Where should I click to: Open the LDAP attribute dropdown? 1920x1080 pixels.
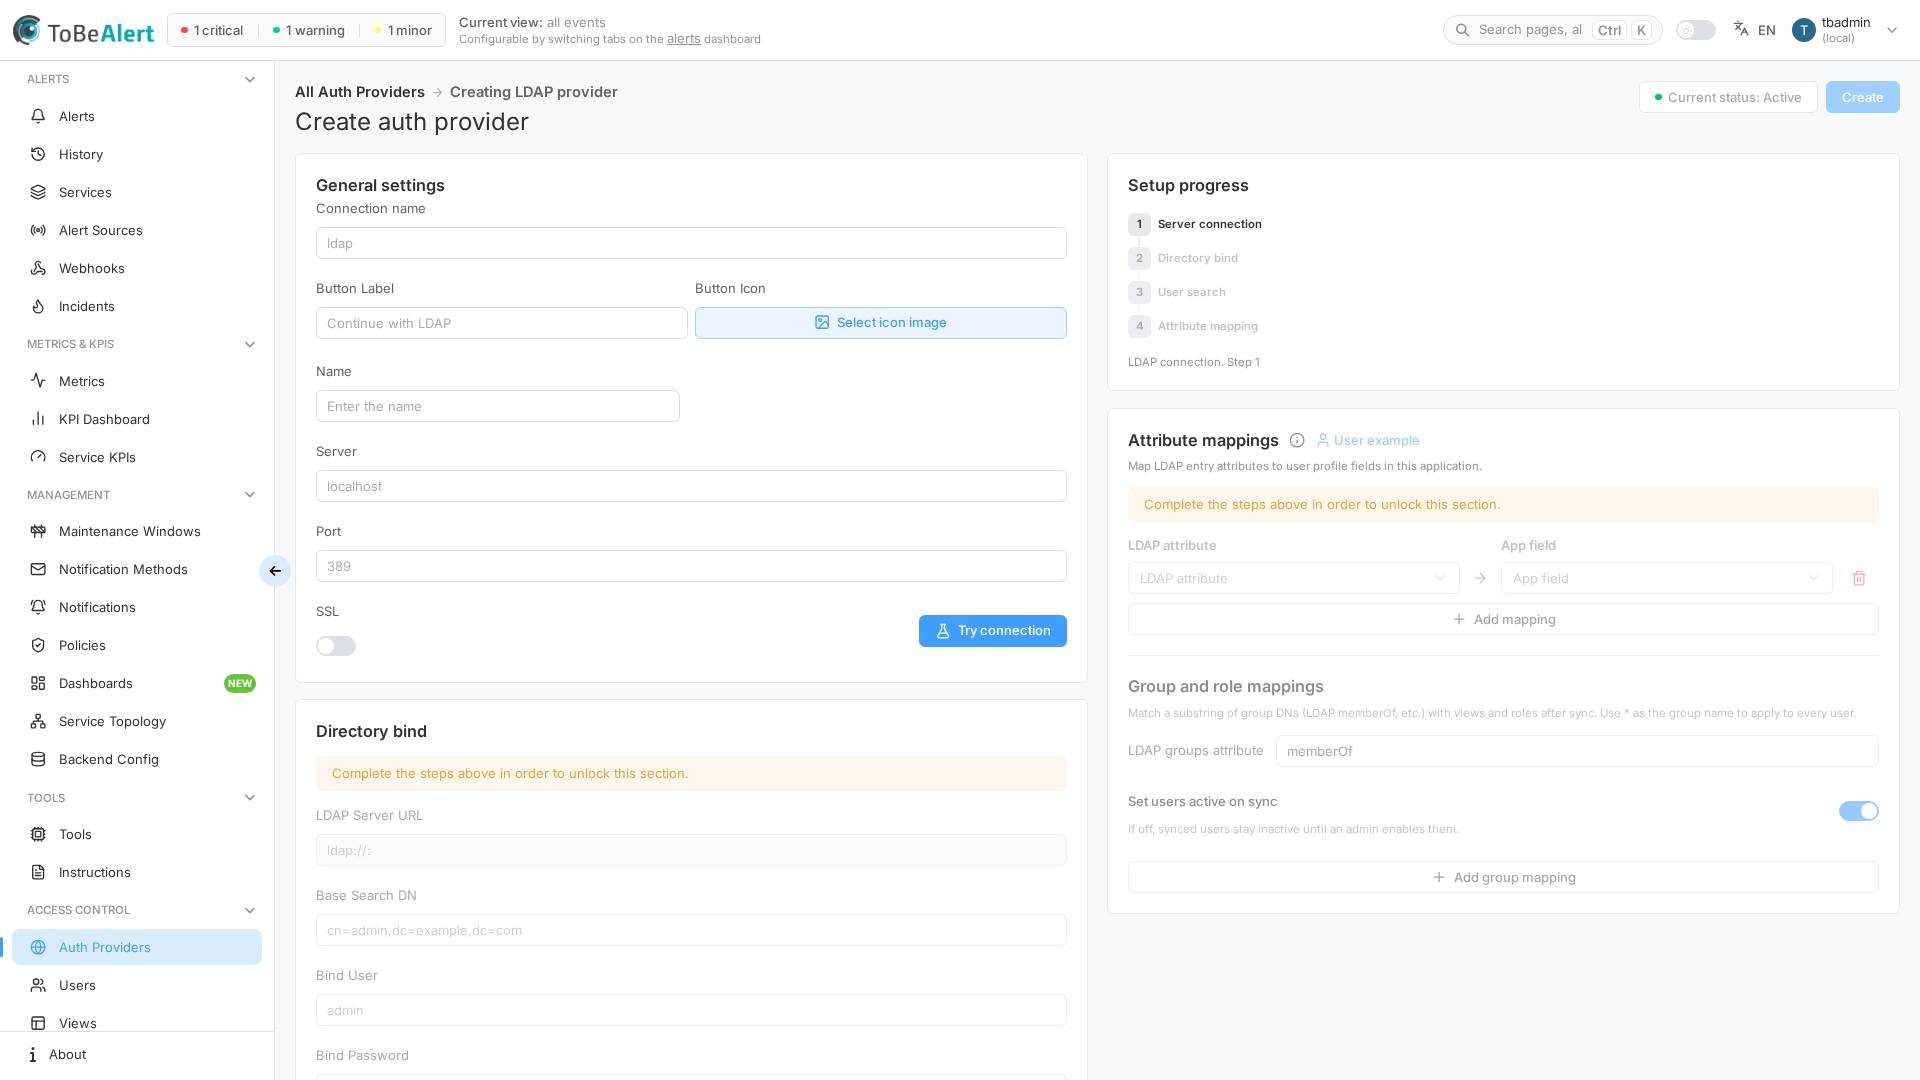pos(1293,578)
